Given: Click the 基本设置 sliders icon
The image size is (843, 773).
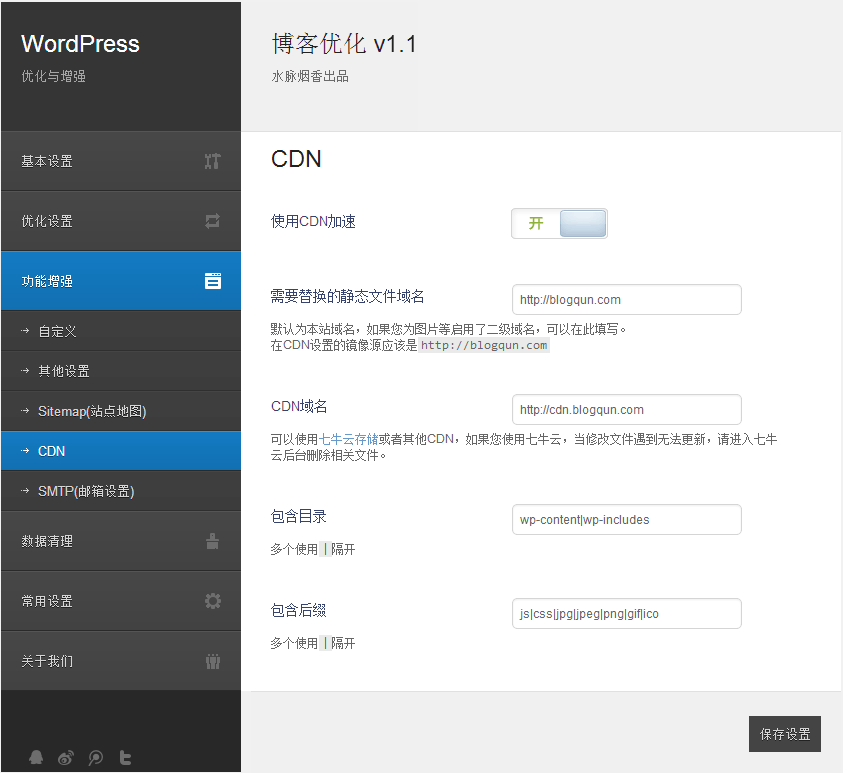Looking at the screenshot, I should coord(212,161).
